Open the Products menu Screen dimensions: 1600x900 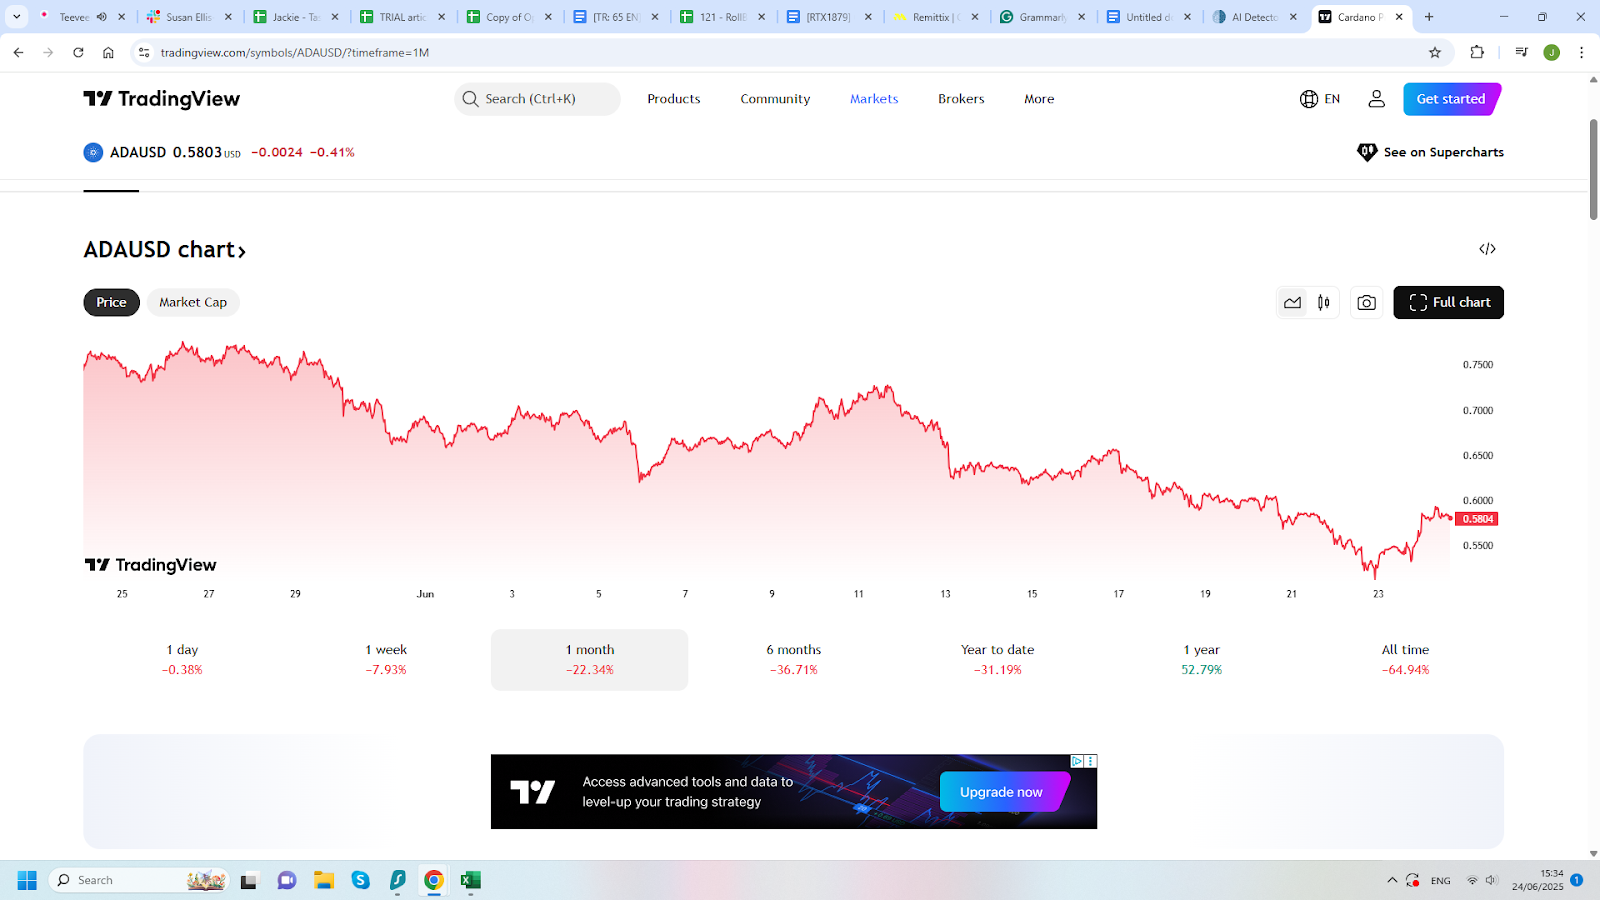[x=674, y=99]
